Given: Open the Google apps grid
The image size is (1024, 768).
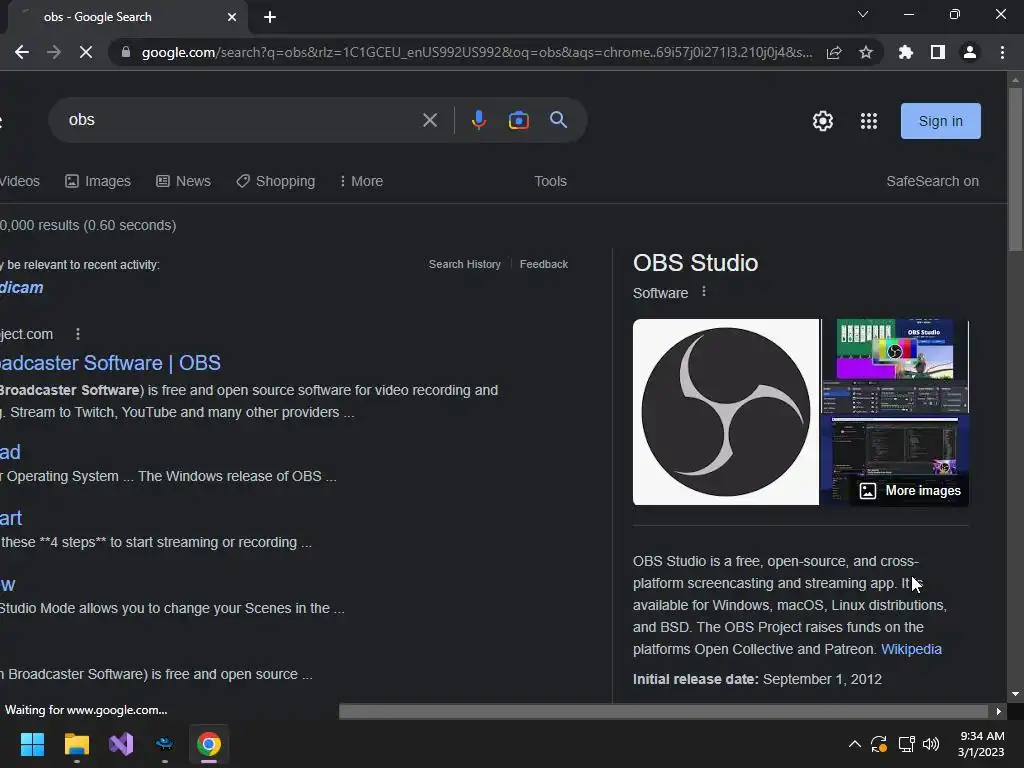Looking at the screenshot, I should click(869, 121).
